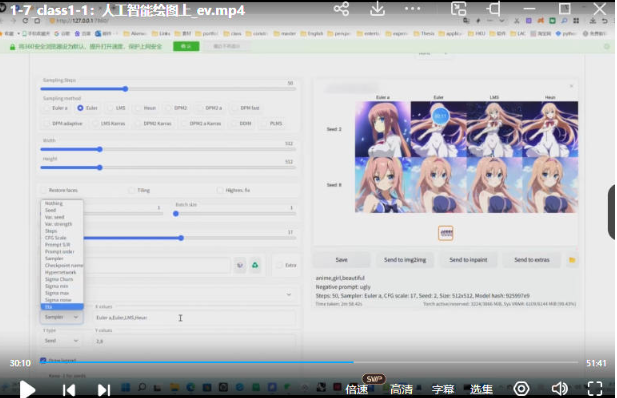This screenshot has height=398, width=617.
Task: Click the generated grid thumbnail below the preview
Action: click(x=445, y=233)
